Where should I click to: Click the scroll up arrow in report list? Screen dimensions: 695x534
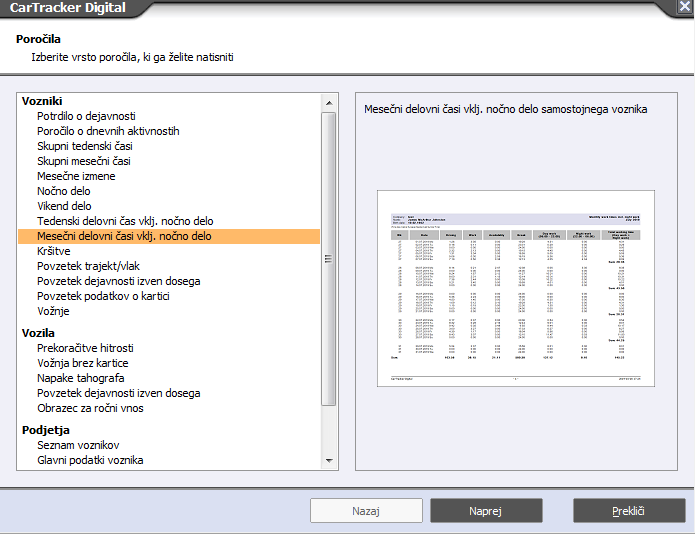(329, 103)
